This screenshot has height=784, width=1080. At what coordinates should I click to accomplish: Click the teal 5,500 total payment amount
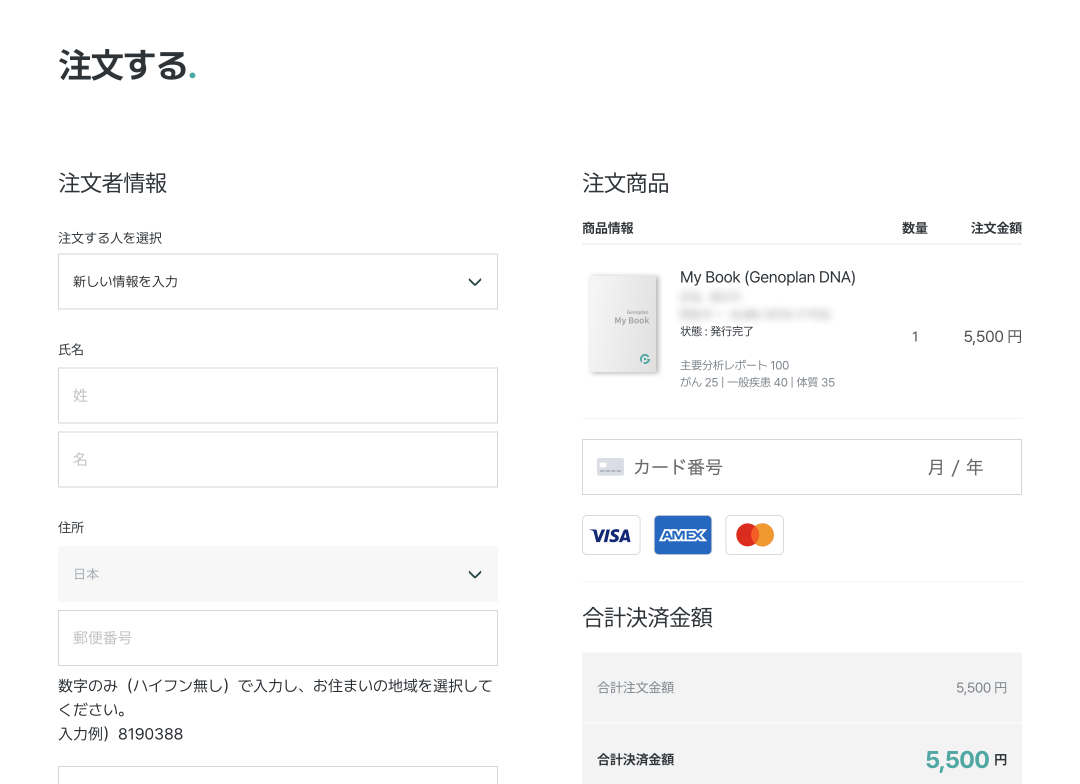point(957,760)
